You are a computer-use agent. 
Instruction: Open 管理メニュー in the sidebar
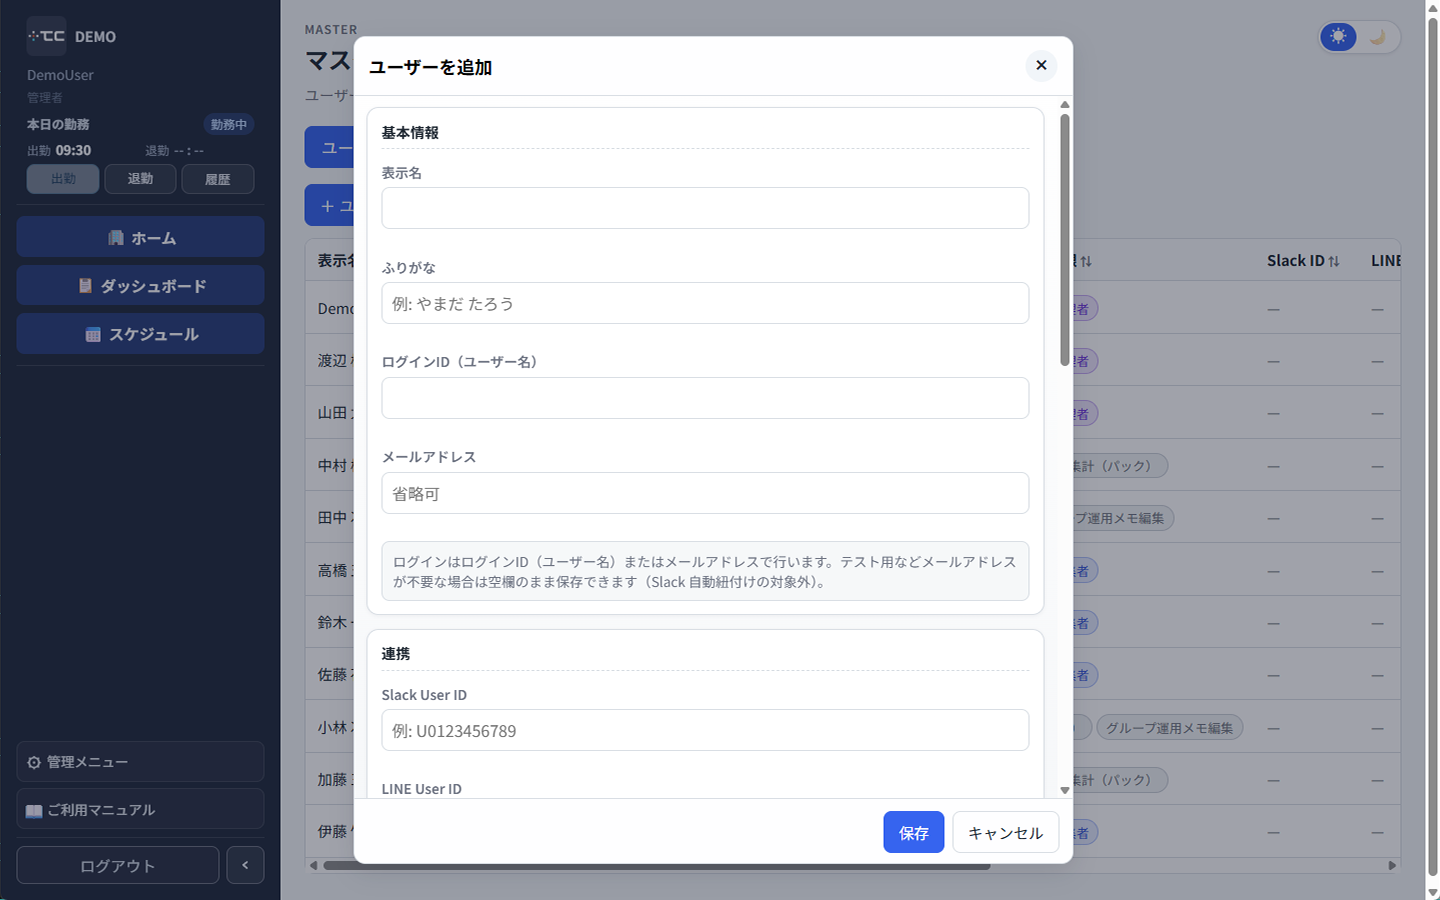[140, 761]
